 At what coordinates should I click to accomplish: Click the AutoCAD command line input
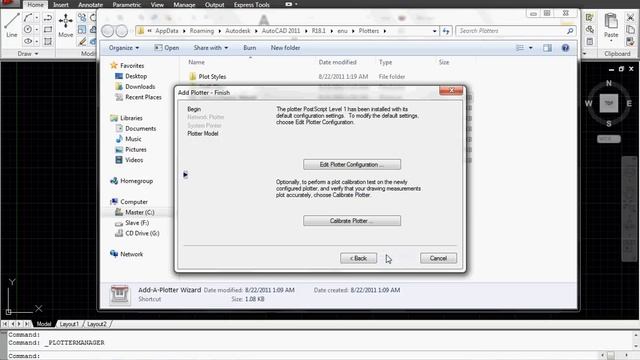[302, 356]
